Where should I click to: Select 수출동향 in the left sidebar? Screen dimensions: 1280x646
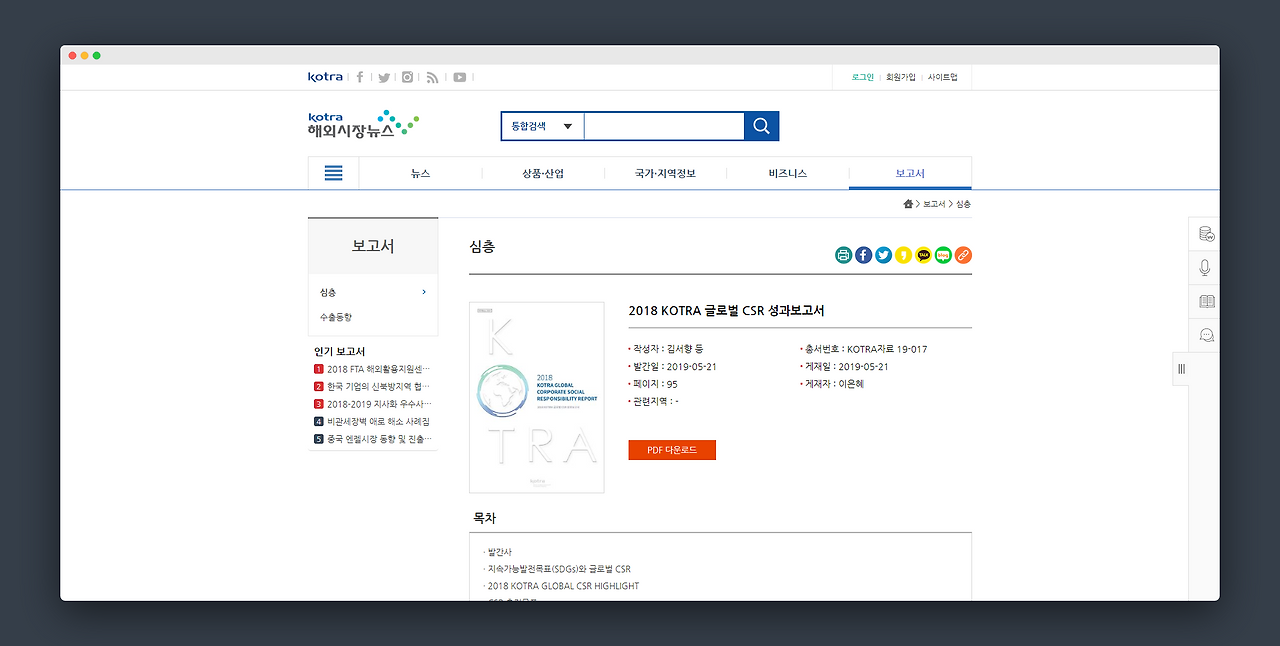[x=336, y=317]
